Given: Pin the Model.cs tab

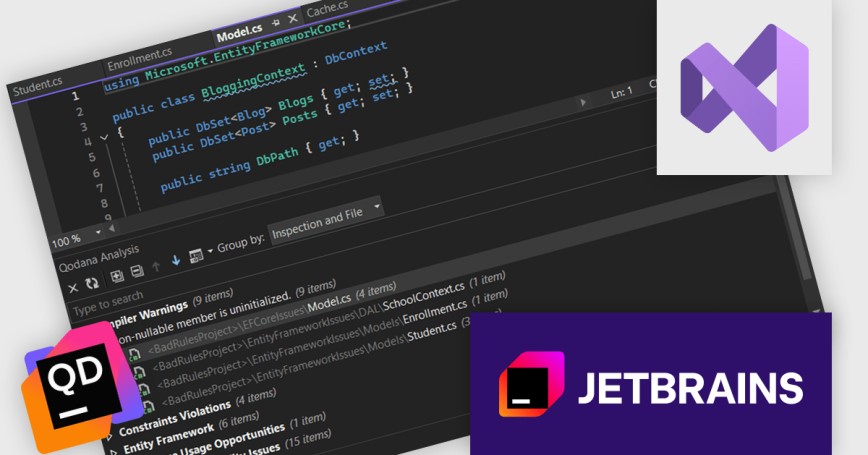Looking at the screenshot, I should 276,23.
